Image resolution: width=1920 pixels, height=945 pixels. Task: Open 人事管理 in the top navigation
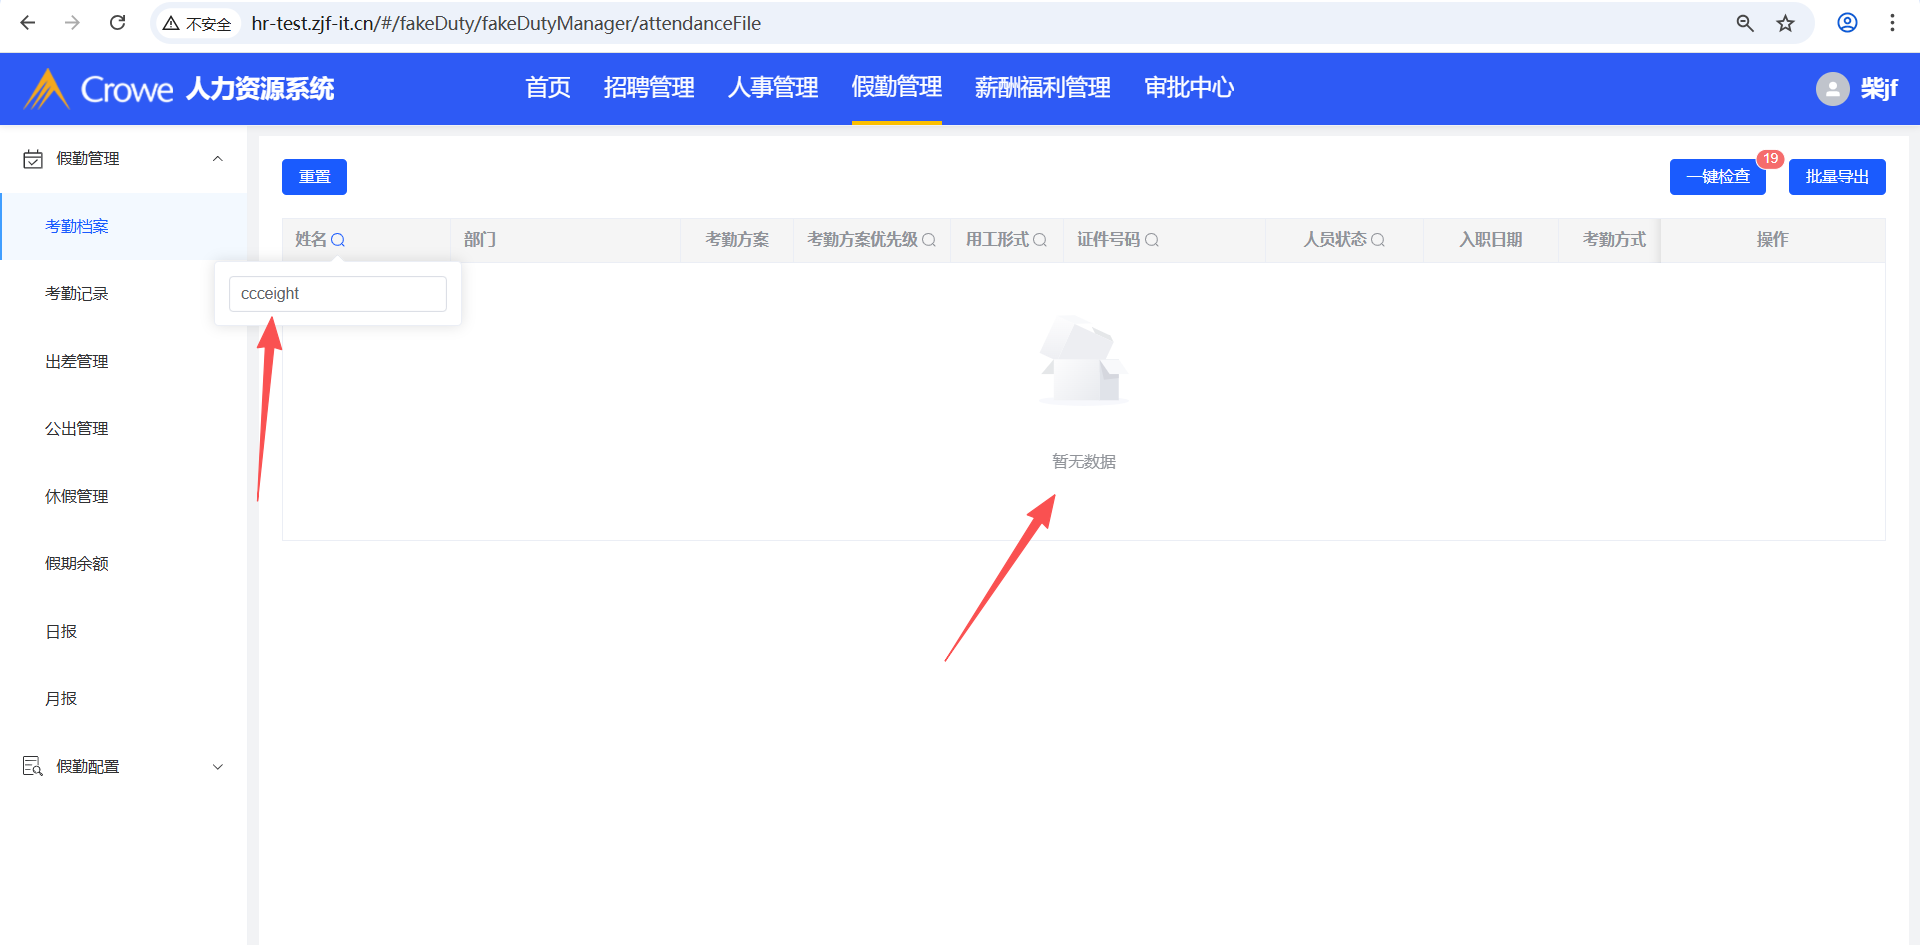pos(773,88)
